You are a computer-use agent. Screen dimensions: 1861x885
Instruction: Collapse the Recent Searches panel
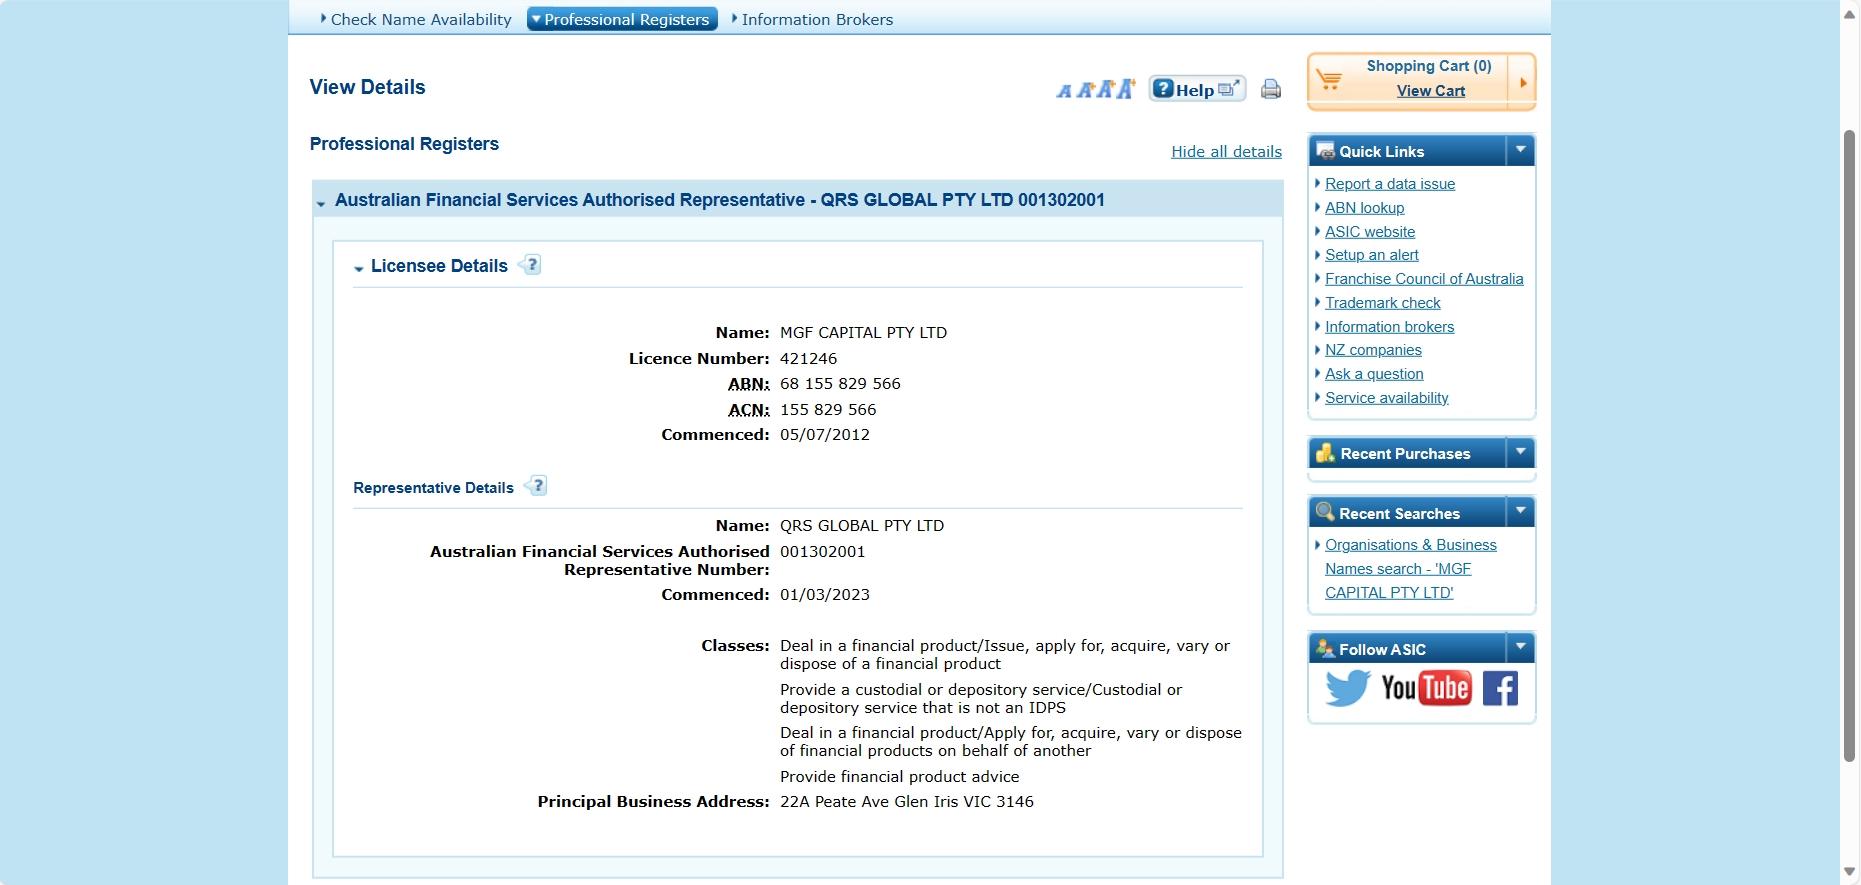coord(1520,511)
